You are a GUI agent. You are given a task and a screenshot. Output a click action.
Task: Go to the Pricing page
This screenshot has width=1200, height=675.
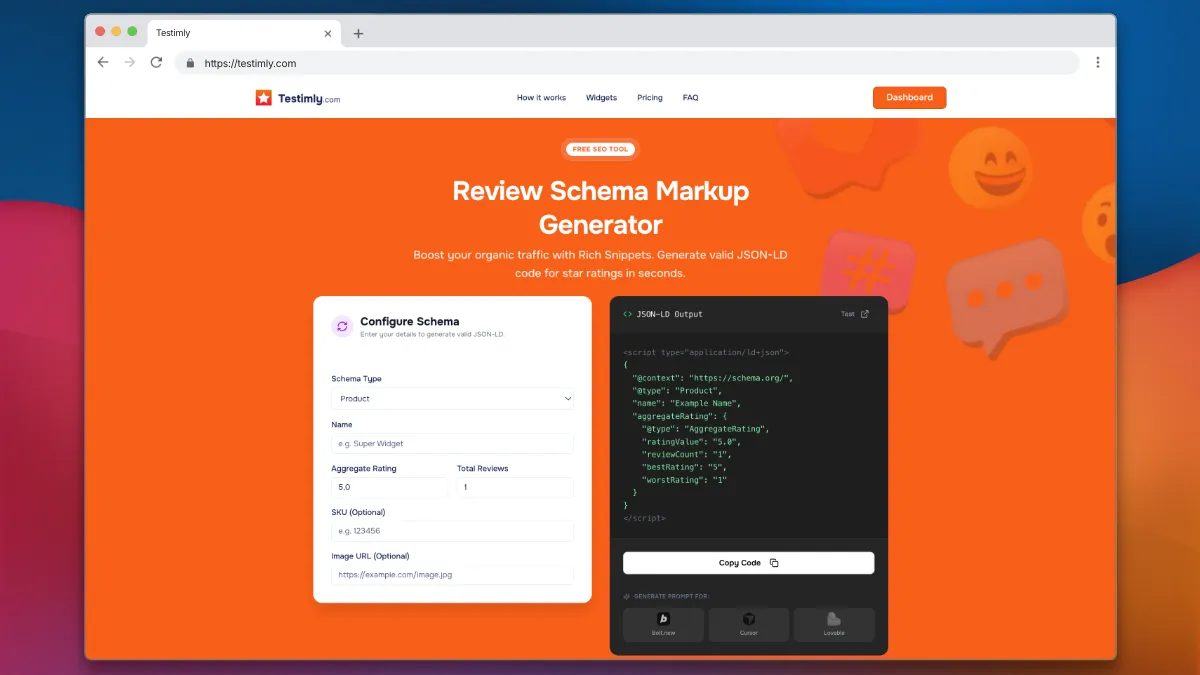point(650,98)
